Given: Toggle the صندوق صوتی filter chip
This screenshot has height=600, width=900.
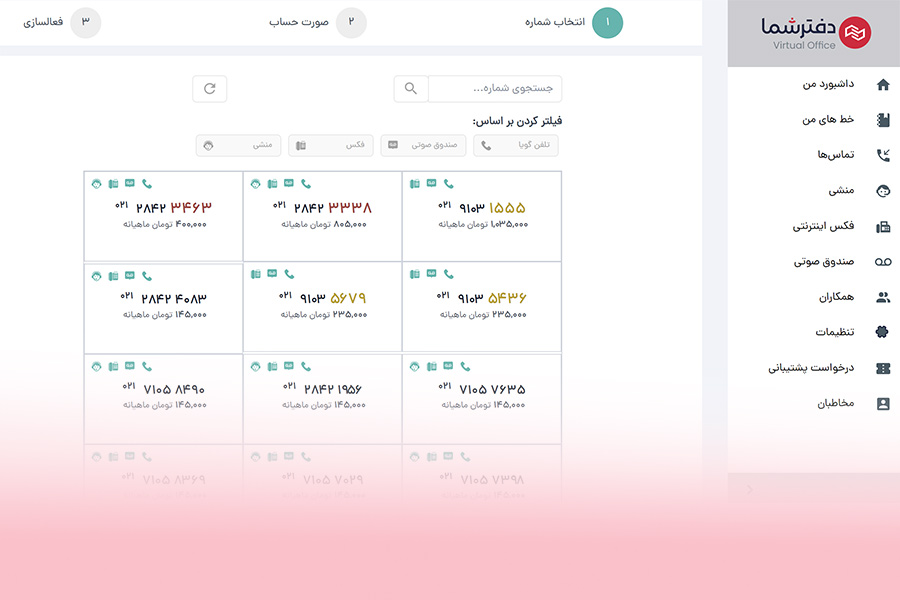Looking at the screenshot, I should [x=423, y=146].
